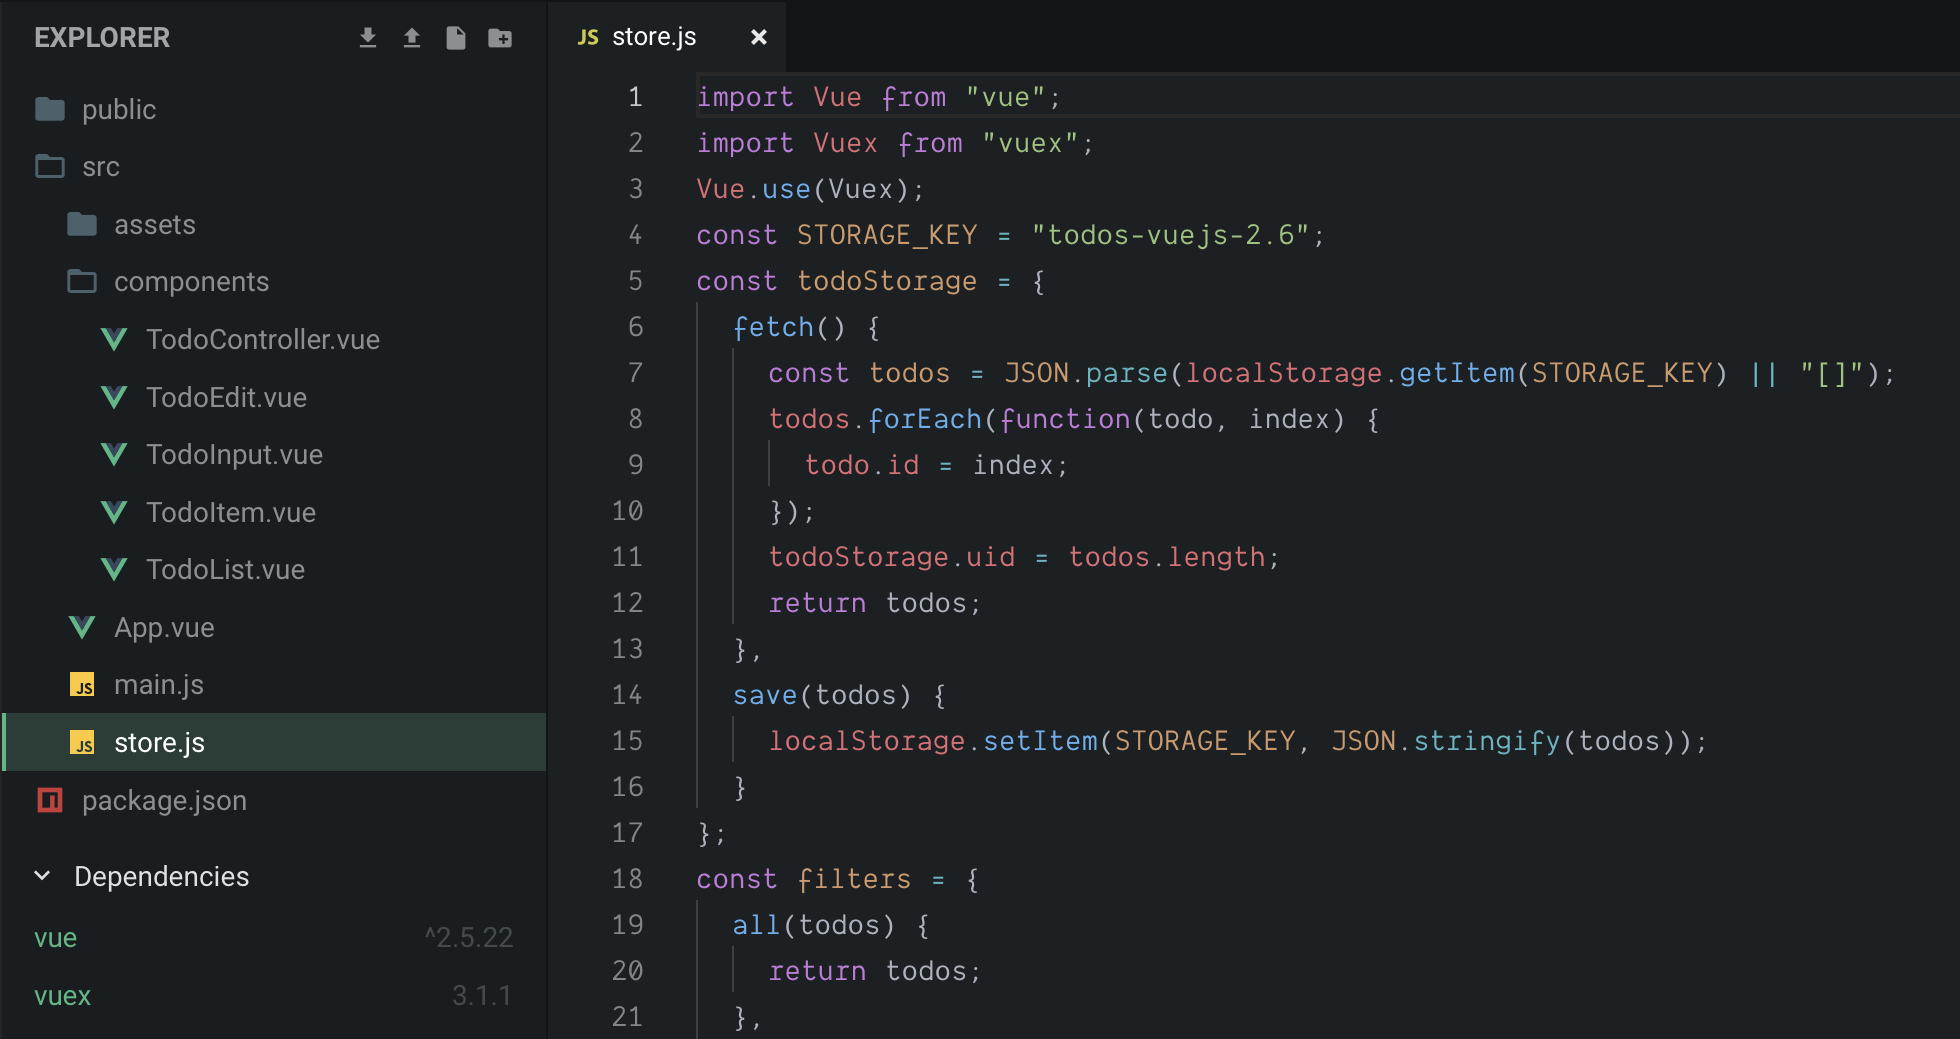Click the assets folder icon

pyautogui.click(x=82, y=224)
